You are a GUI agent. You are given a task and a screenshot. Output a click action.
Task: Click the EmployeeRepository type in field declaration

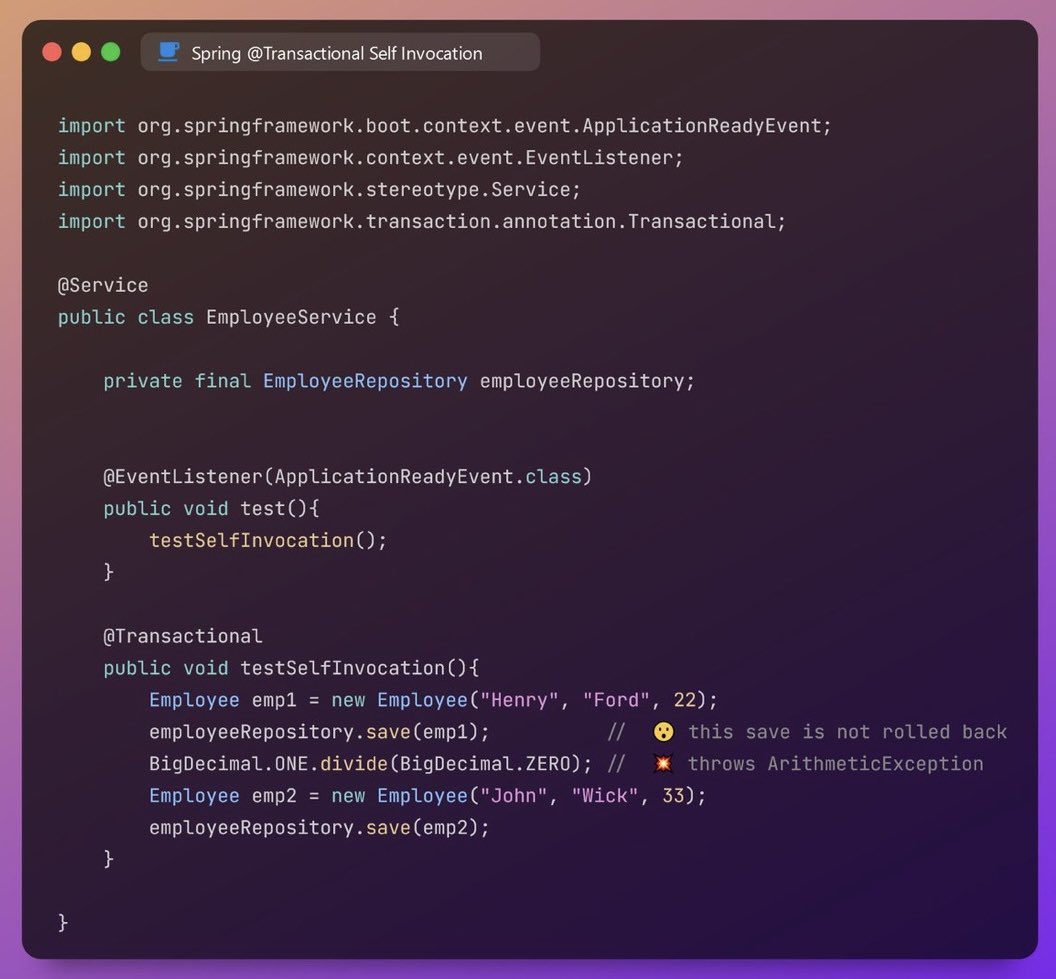click(x=365, y=381)
